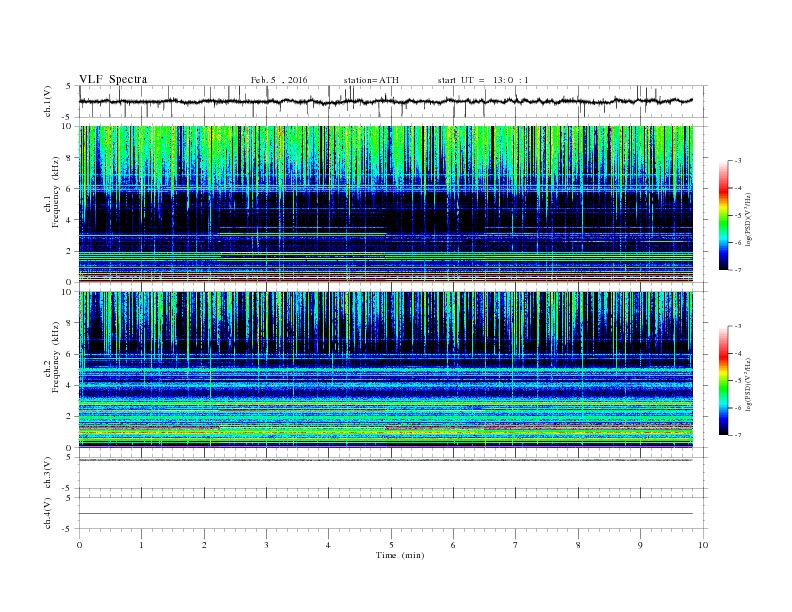Screen dimensions: 792x612
Task: Click the log(PSD) label beside ch.1 colorbar
Action: pyautogui.click(x=749, y=219)
